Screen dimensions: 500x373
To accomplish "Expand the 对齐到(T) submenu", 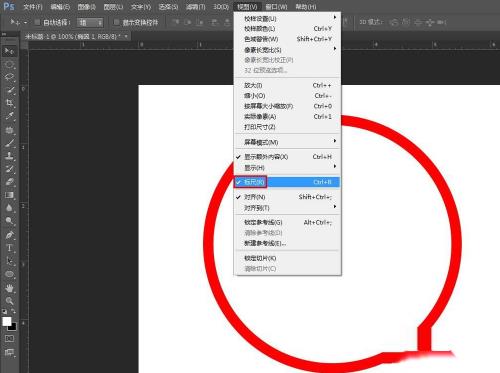I will [x=287, y=208].
